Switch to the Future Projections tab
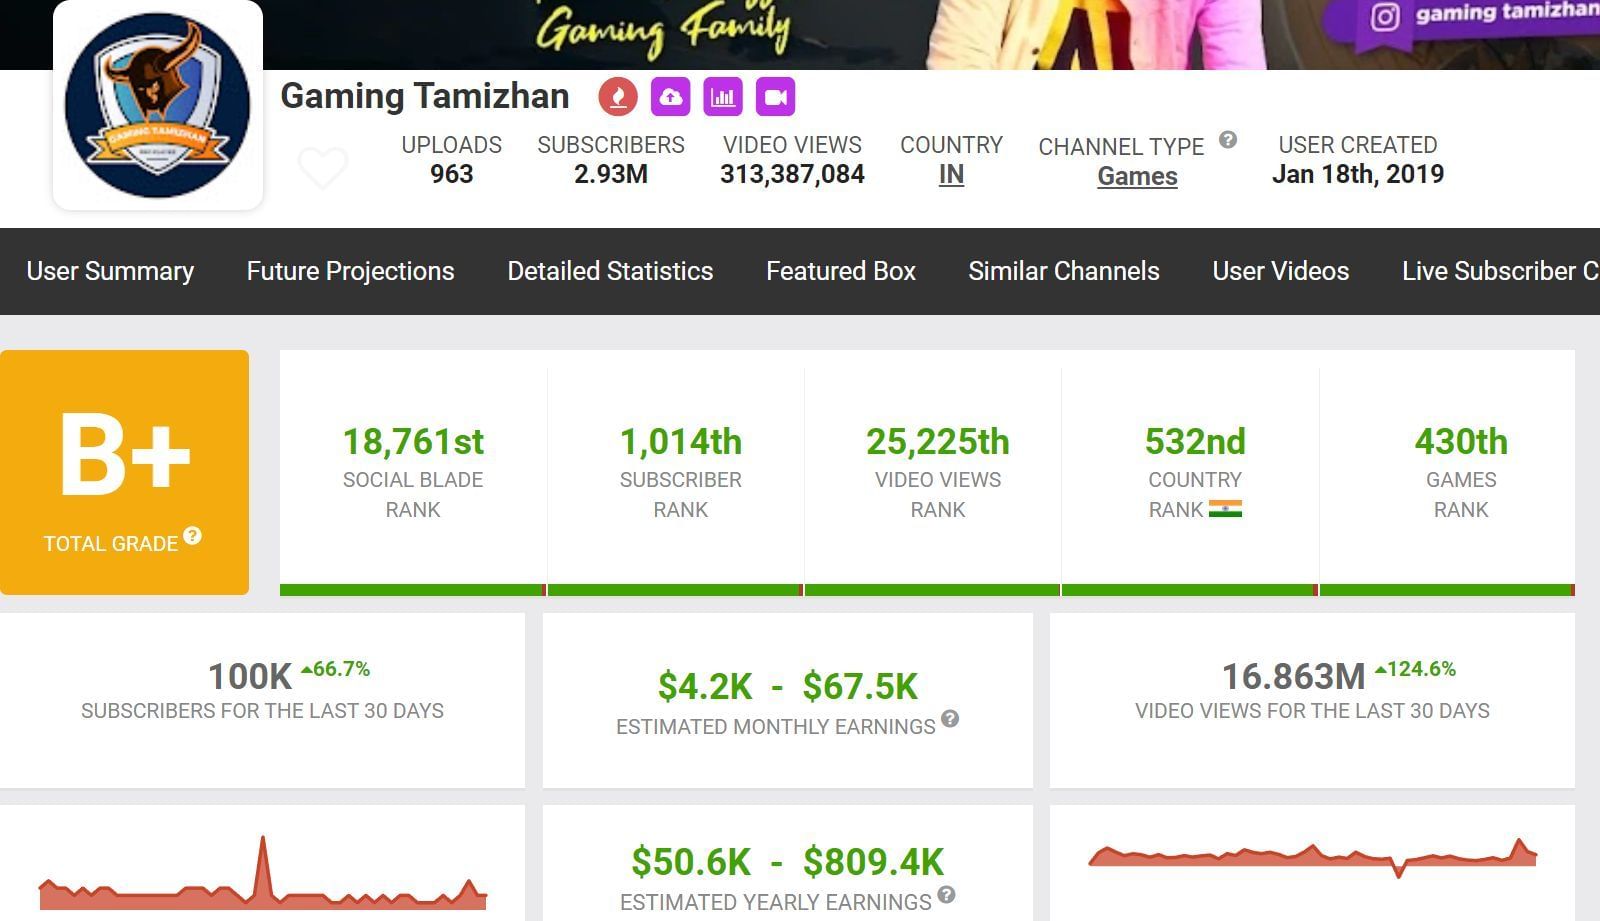 350,271
